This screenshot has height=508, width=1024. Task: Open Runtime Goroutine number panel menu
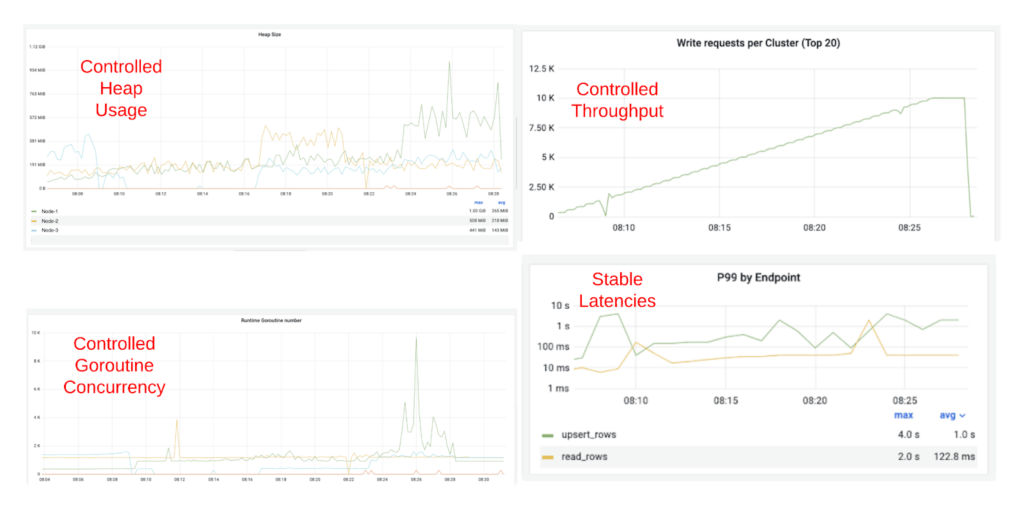(271, 320)
